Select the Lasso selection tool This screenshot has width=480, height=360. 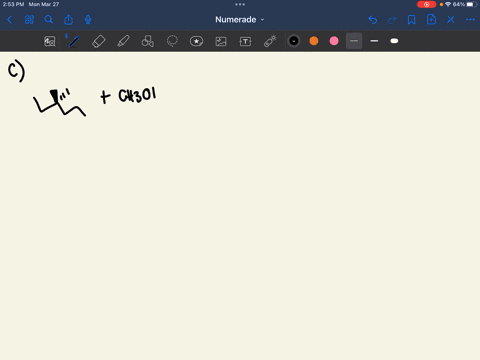[x=172, y=41]
